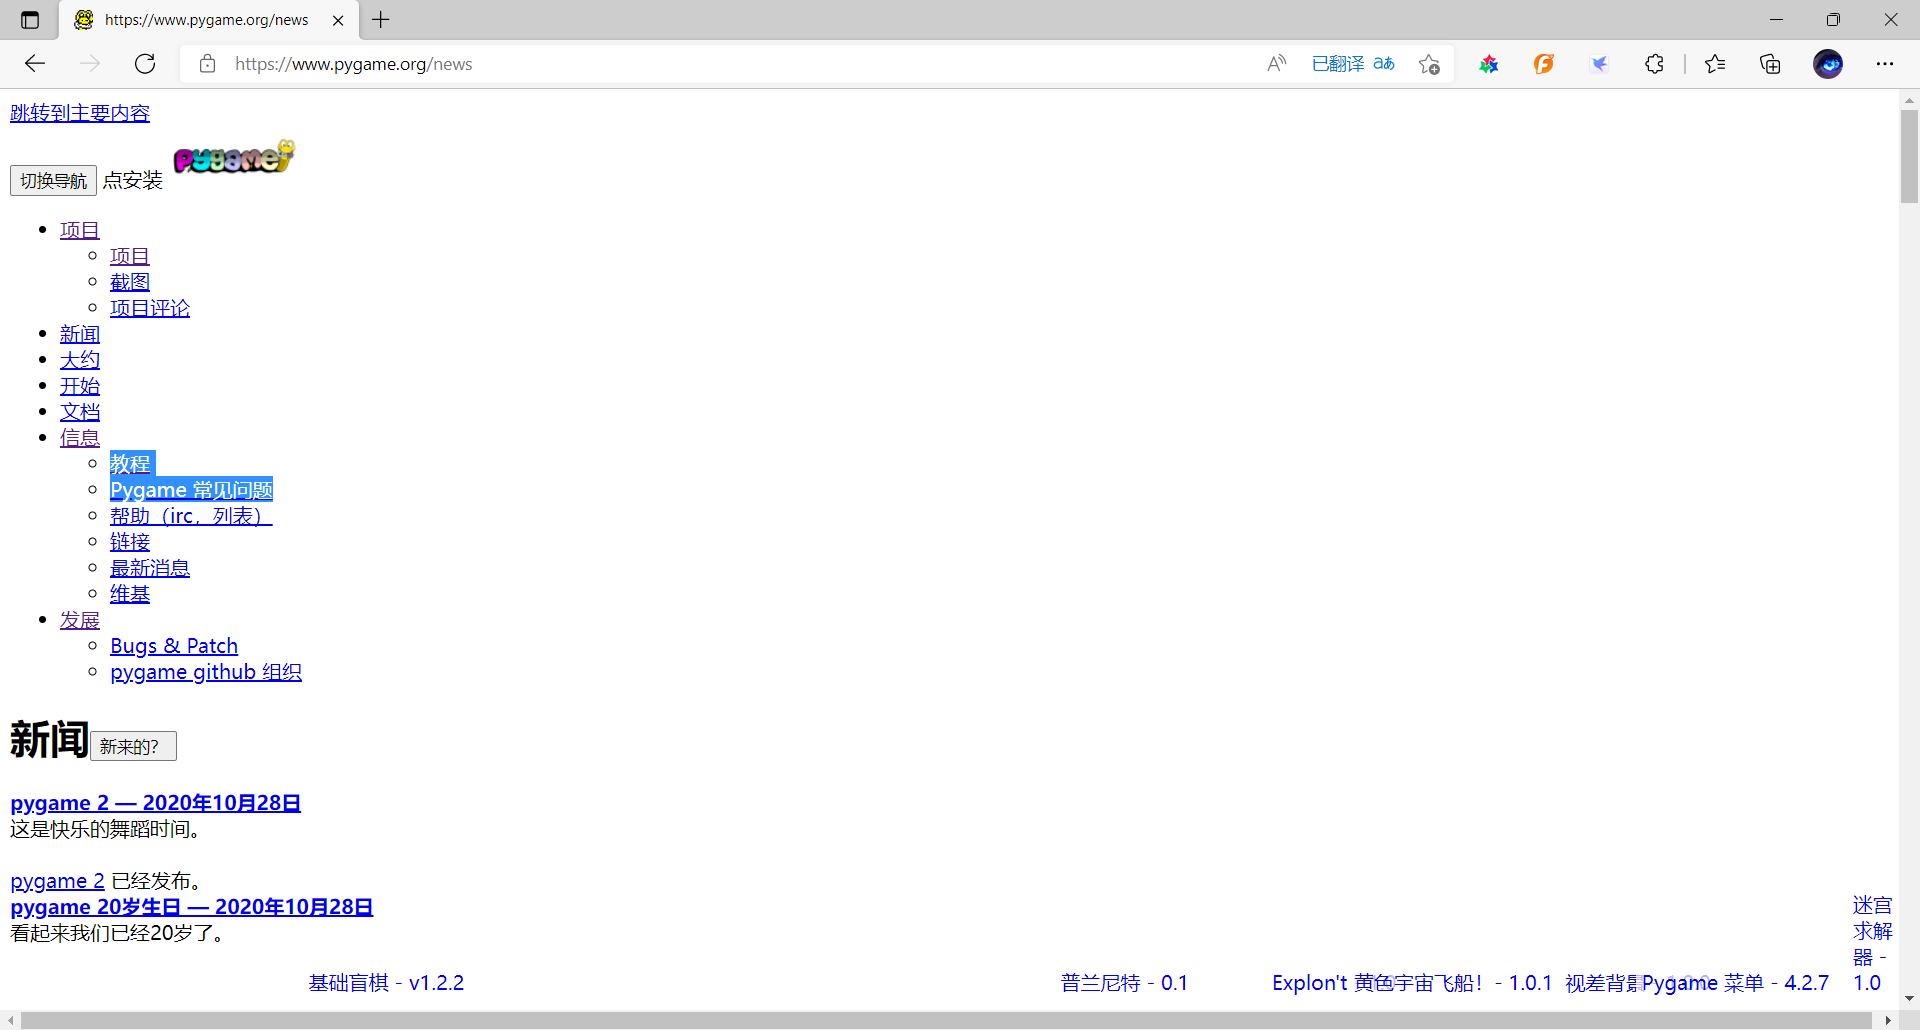
Task: Open the 项目评论 link
Action: [150, 308]
